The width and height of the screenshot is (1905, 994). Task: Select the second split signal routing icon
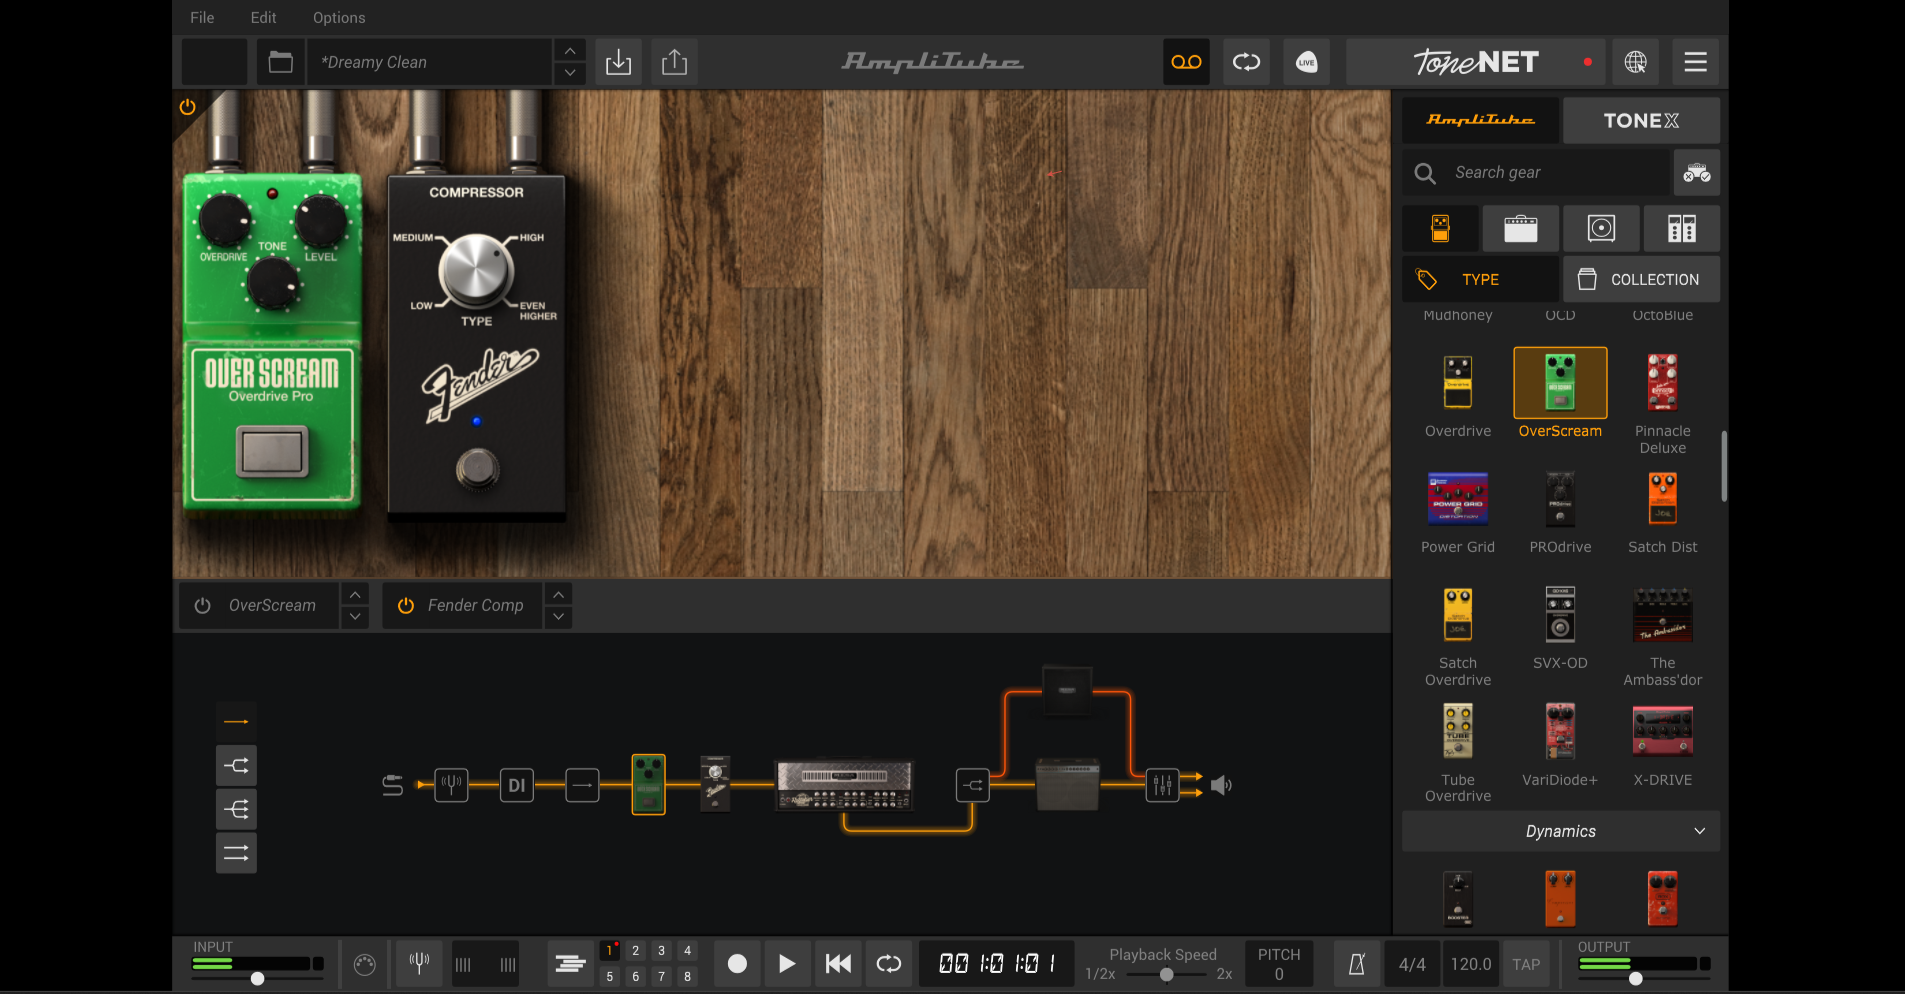(x=236, y=766)
